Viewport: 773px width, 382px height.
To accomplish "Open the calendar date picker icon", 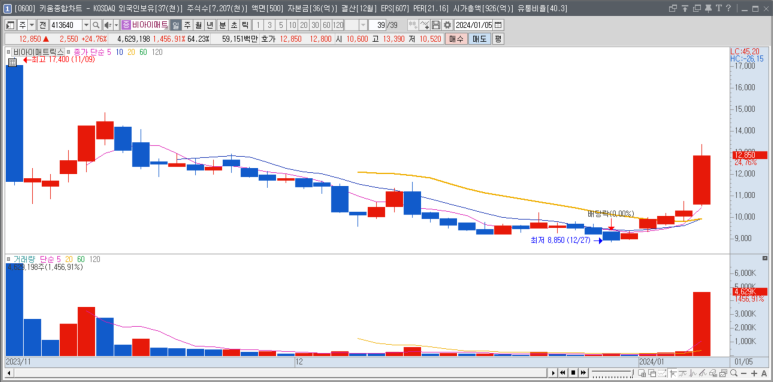I will point(498,25).
